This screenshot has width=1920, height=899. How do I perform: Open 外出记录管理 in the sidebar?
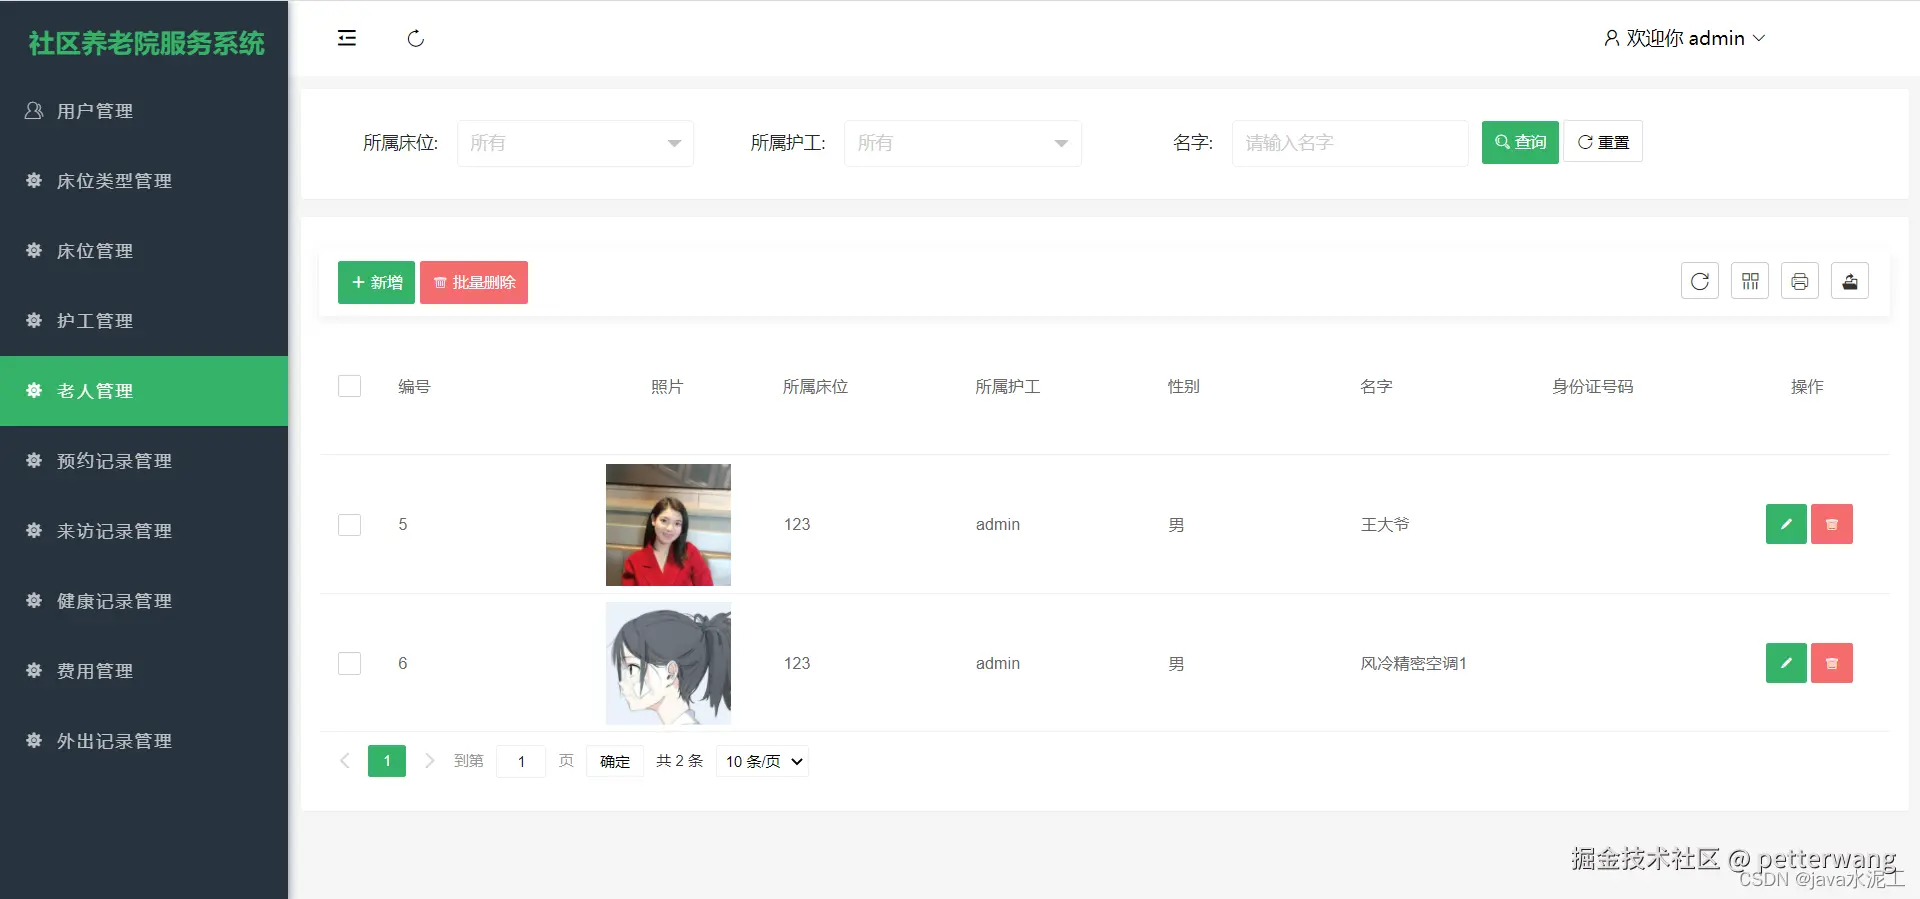point(144,741)
